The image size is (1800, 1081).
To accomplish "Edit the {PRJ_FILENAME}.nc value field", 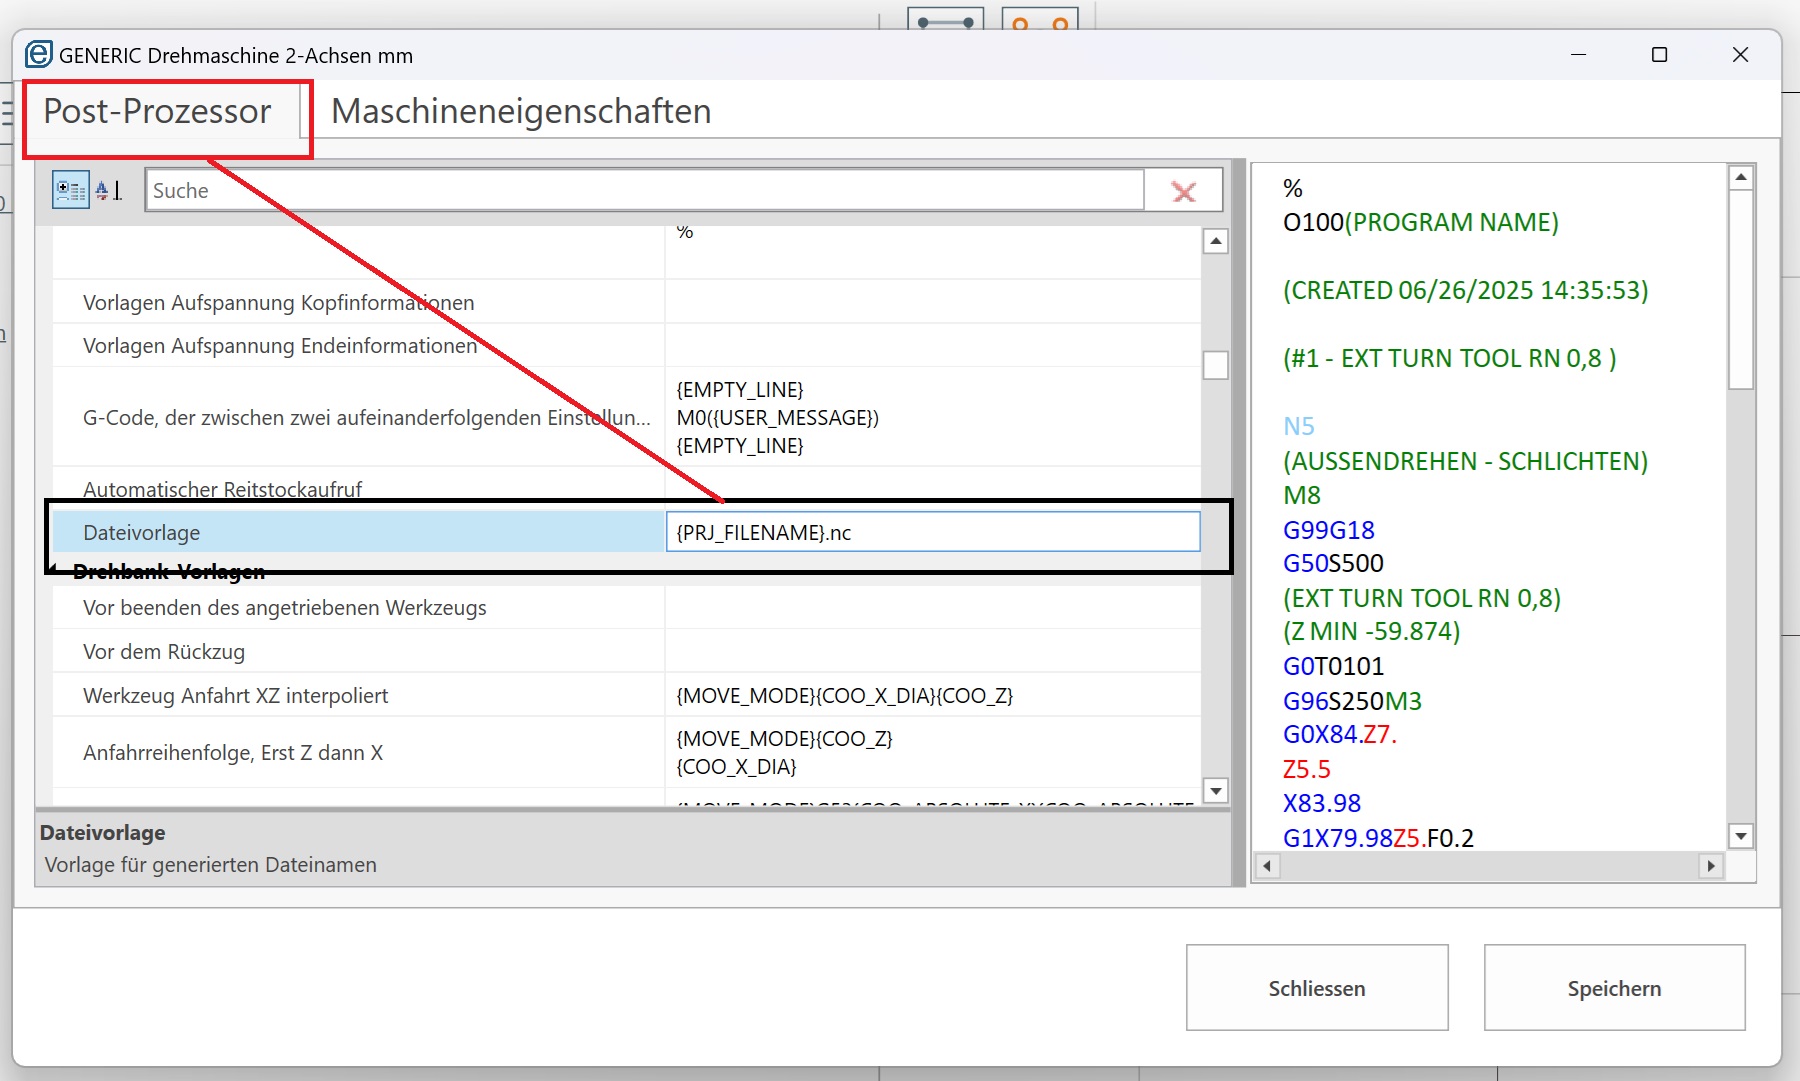I will click(x=933, y=532).
